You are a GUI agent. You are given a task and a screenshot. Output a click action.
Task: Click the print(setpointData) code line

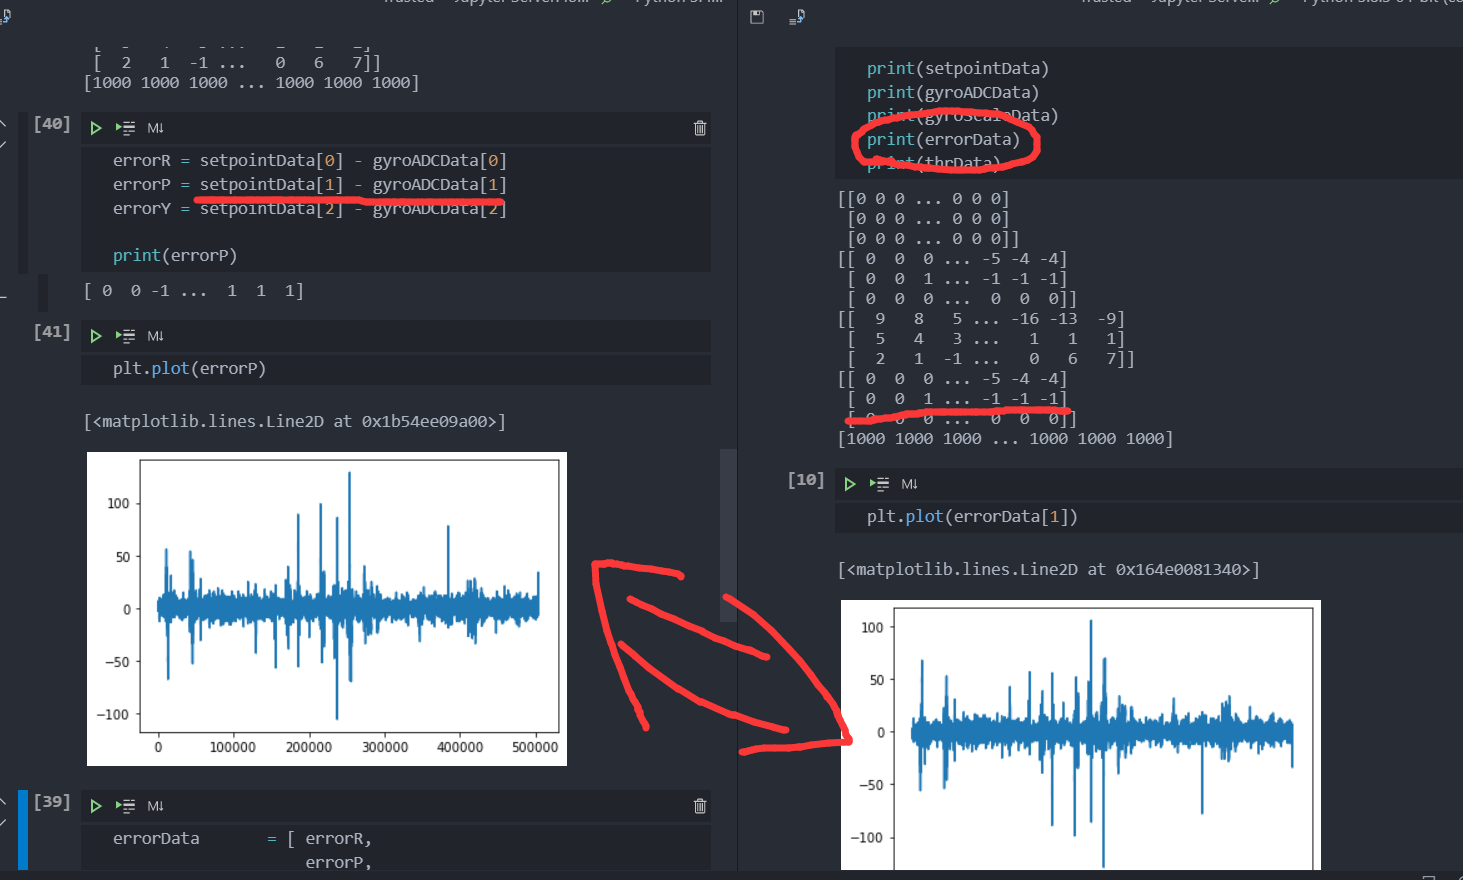[x=958, y=68]
